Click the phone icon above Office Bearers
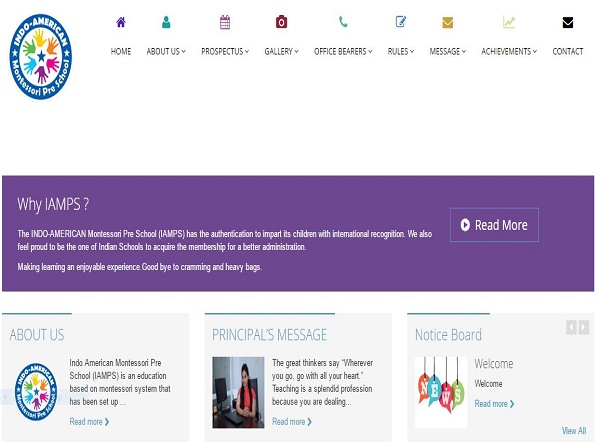Image resolution: width=600 pixels, height=442 pixels. coord(343,22)
